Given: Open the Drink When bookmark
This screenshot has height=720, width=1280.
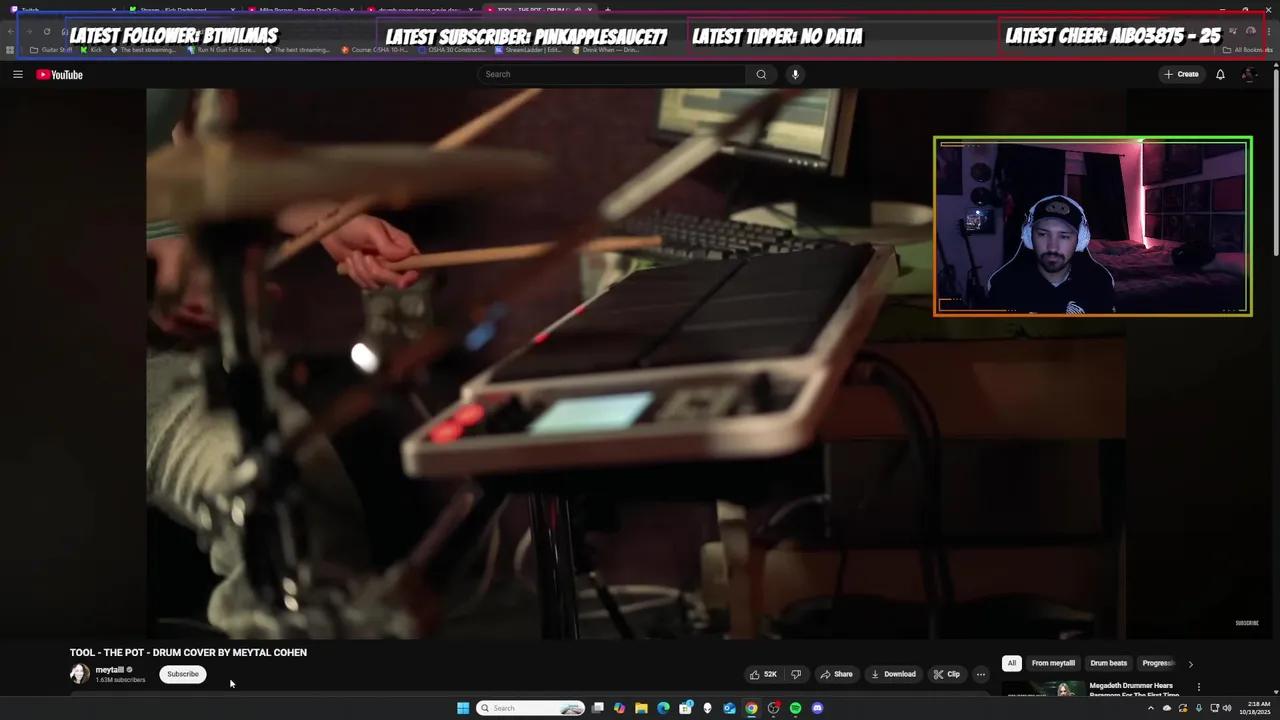Looking at the screenshot, I should (608, 50).
